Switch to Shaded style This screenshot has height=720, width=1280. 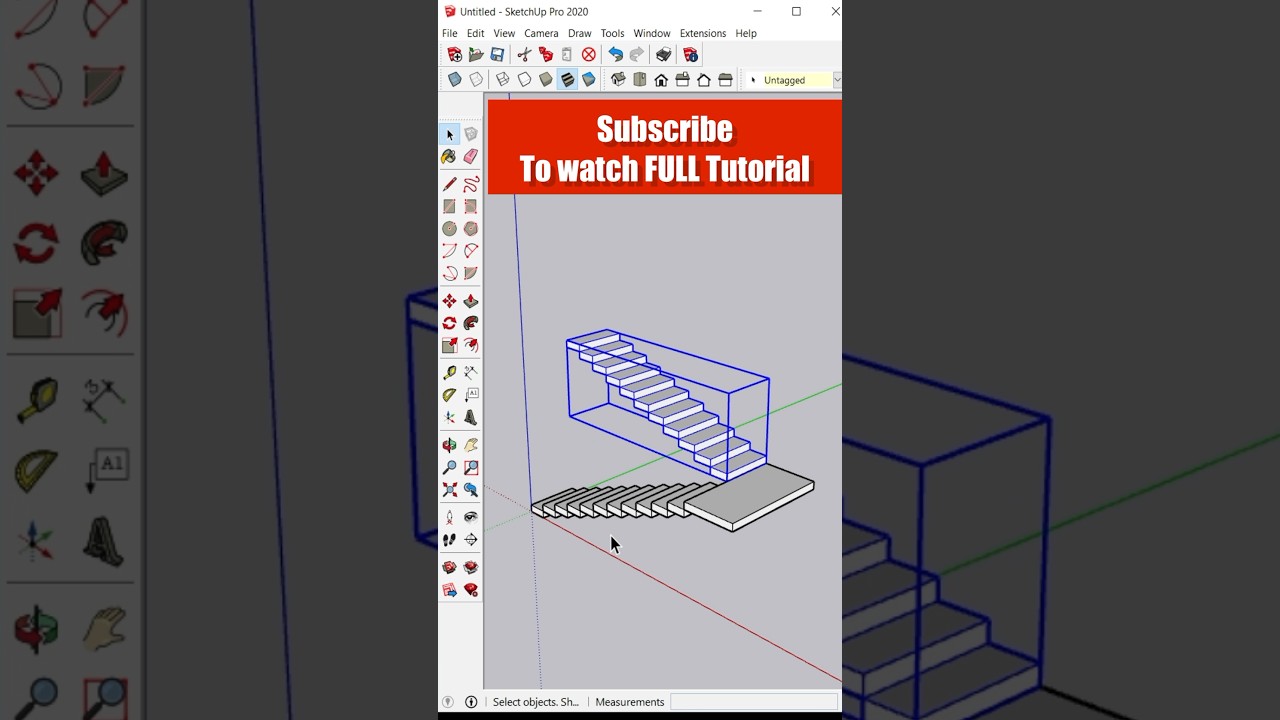546,80
